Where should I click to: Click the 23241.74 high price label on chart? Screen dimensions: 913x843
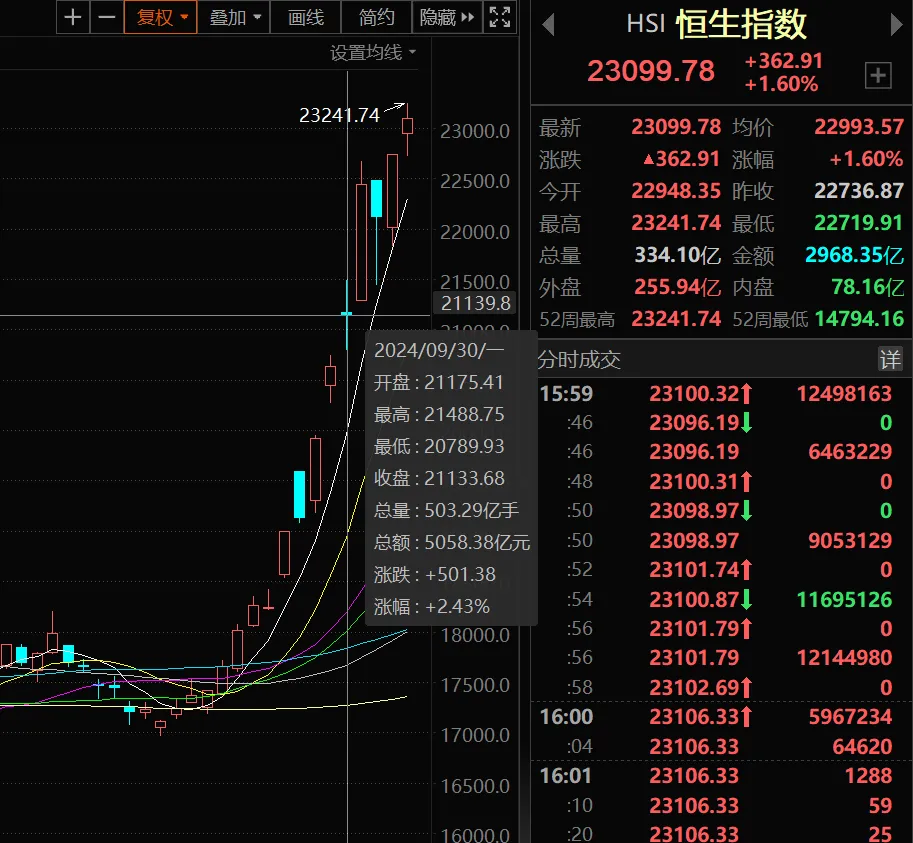[x=339, y=115]
